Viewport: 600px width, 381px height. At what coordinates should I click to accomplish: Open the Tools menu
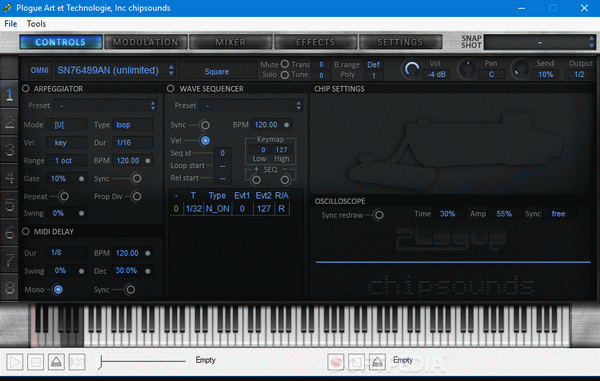click(x=36, y=24)
